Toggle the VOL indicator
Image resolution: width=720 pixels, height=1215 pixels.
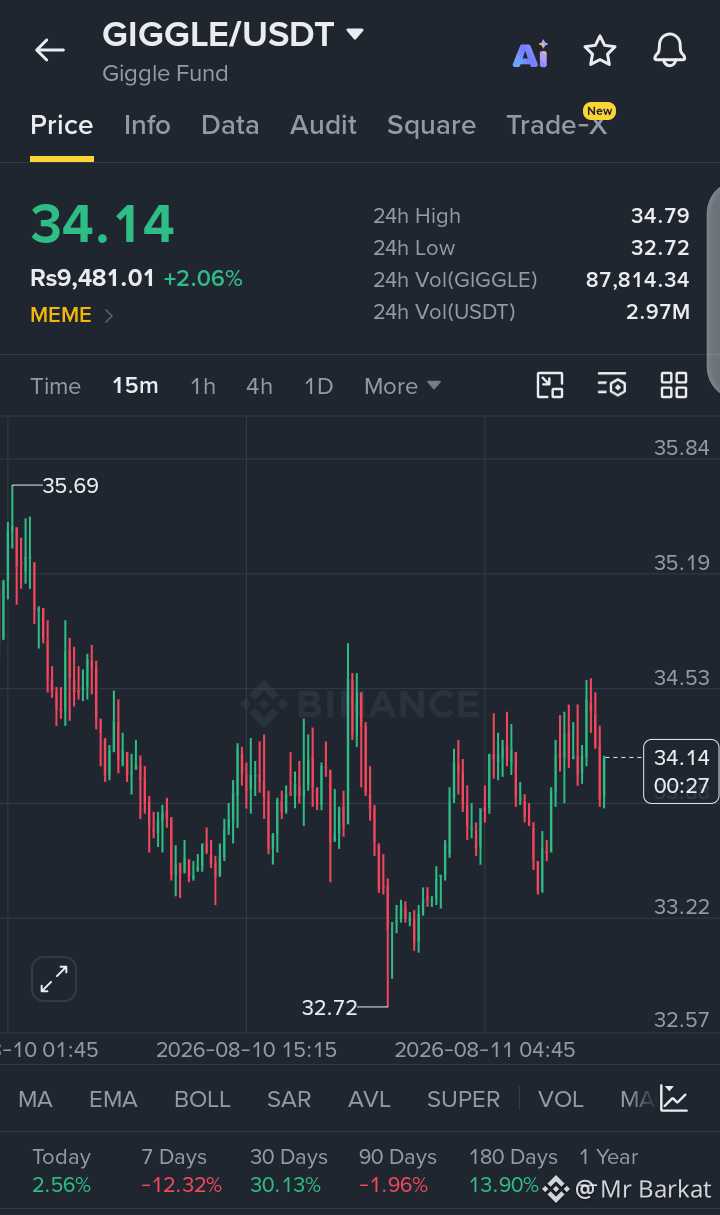[x=560, y=1099]
